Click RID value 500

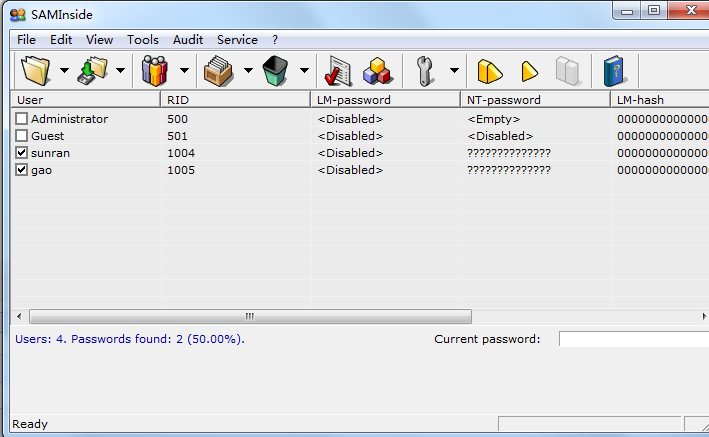pyautogui.click(x=177, y=119)
